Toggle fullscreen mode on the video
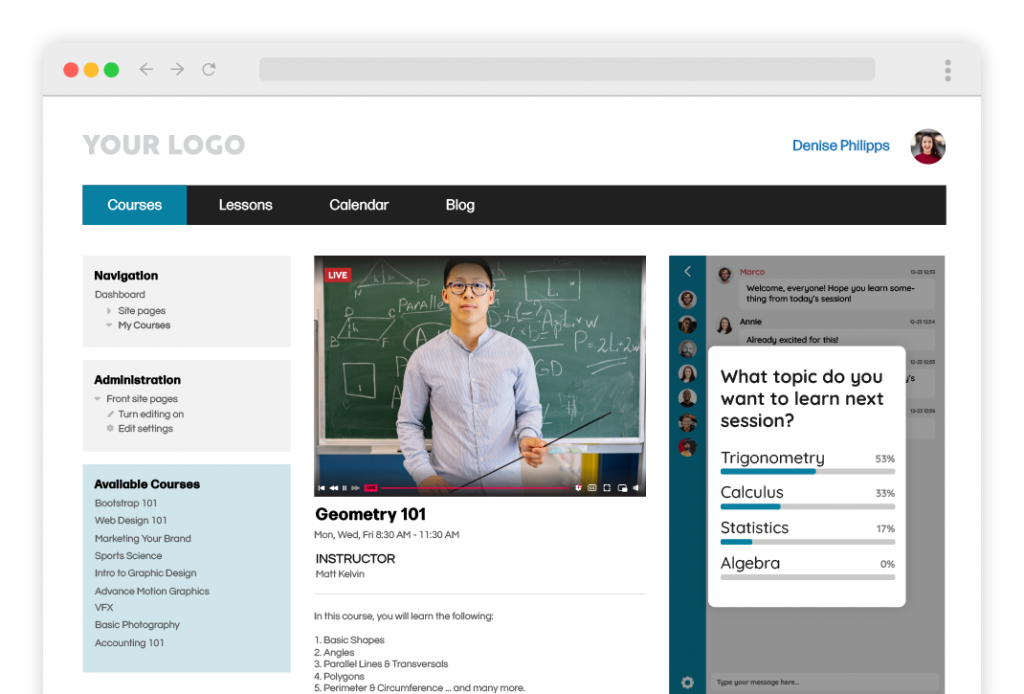The image size is (1024, 694). 607,488
